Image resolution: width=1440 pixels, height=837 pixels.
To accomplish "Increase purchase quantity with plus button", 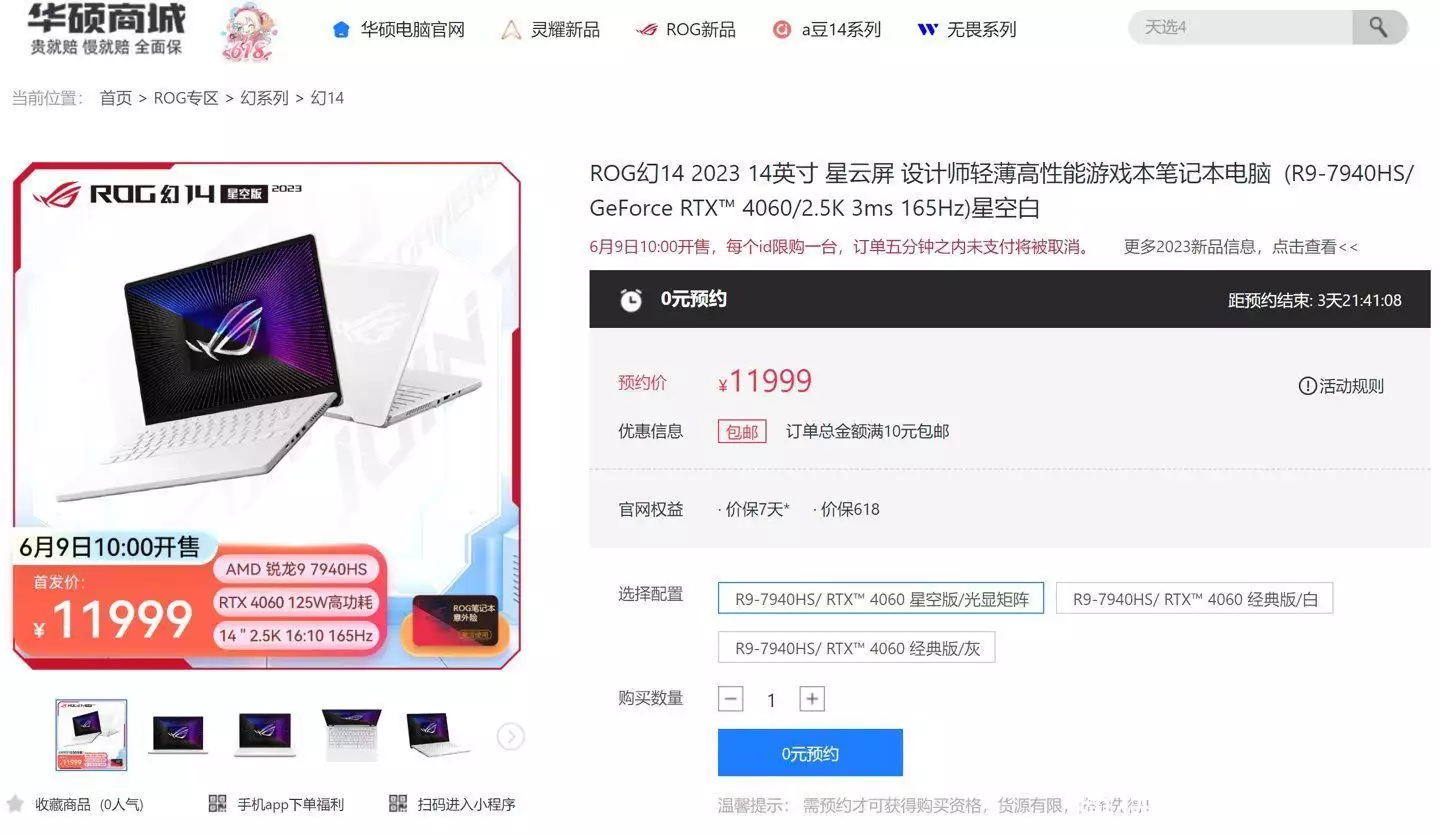I will pos(812,699).
